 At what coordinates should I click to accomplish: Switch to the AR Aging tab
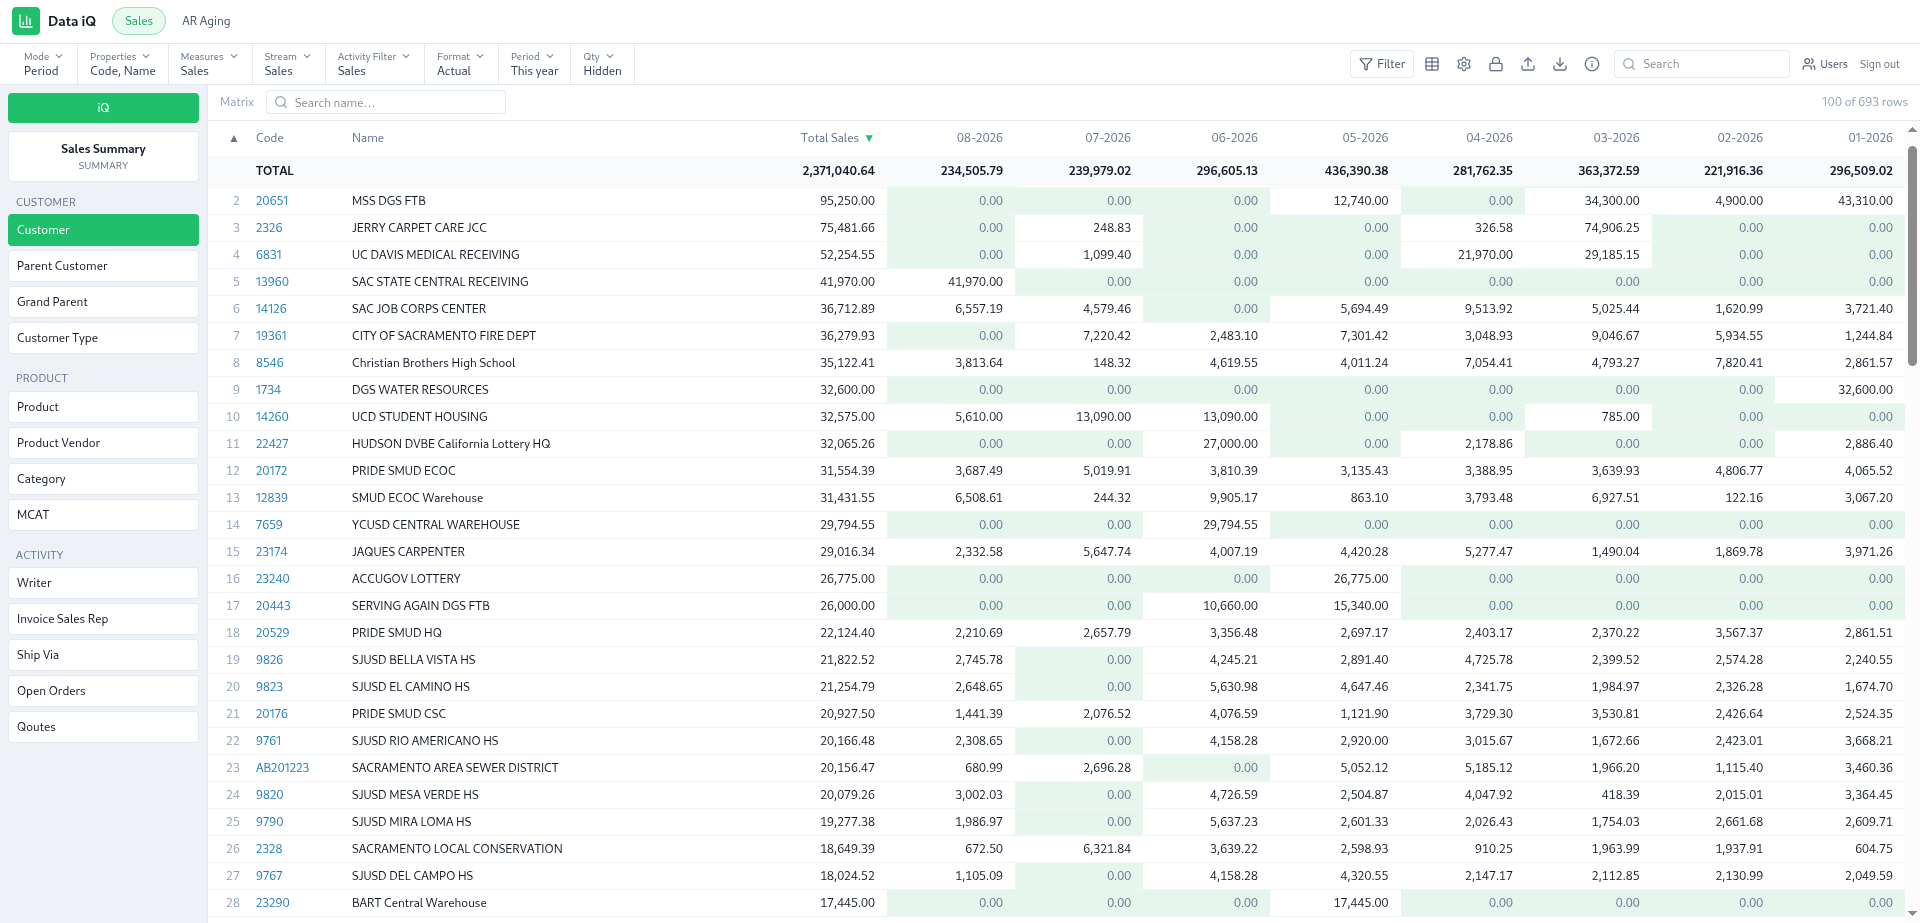click(206, 21)
